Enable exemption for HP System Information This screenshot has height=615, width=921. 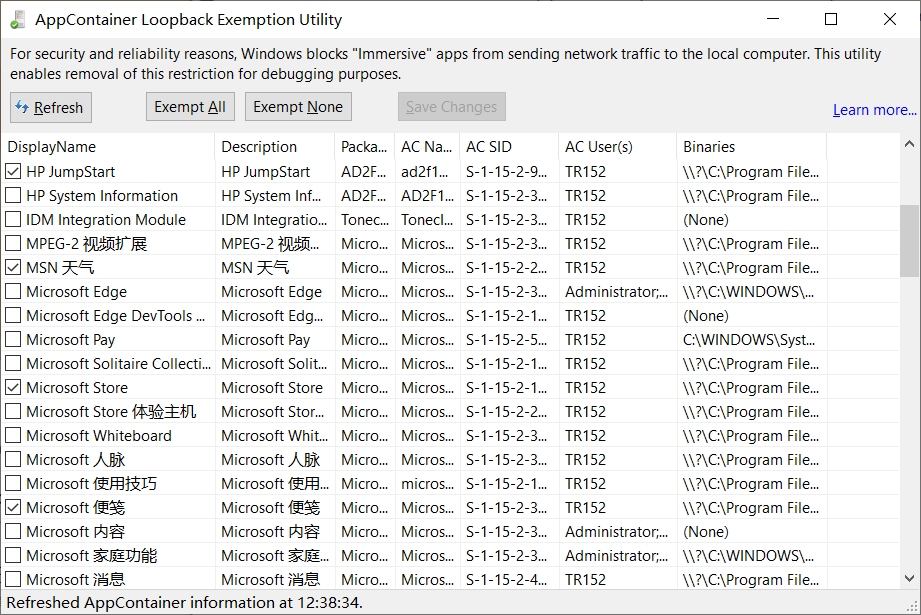13,195
